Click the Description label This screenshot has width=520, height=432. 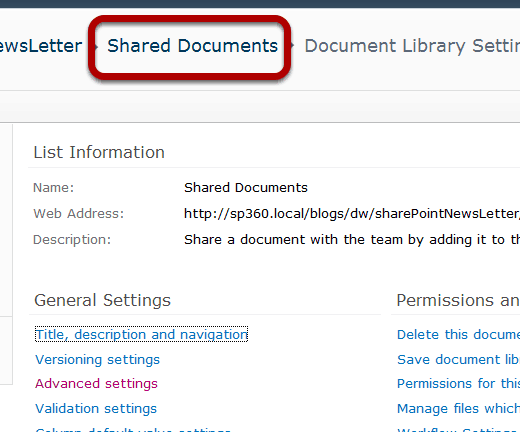point(72,240)
